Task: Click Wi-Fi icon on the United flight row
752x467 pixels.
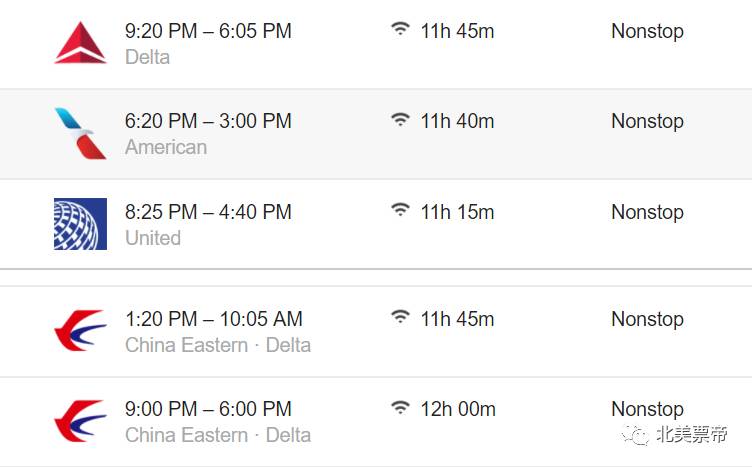Action: click(x=400, y=210)
